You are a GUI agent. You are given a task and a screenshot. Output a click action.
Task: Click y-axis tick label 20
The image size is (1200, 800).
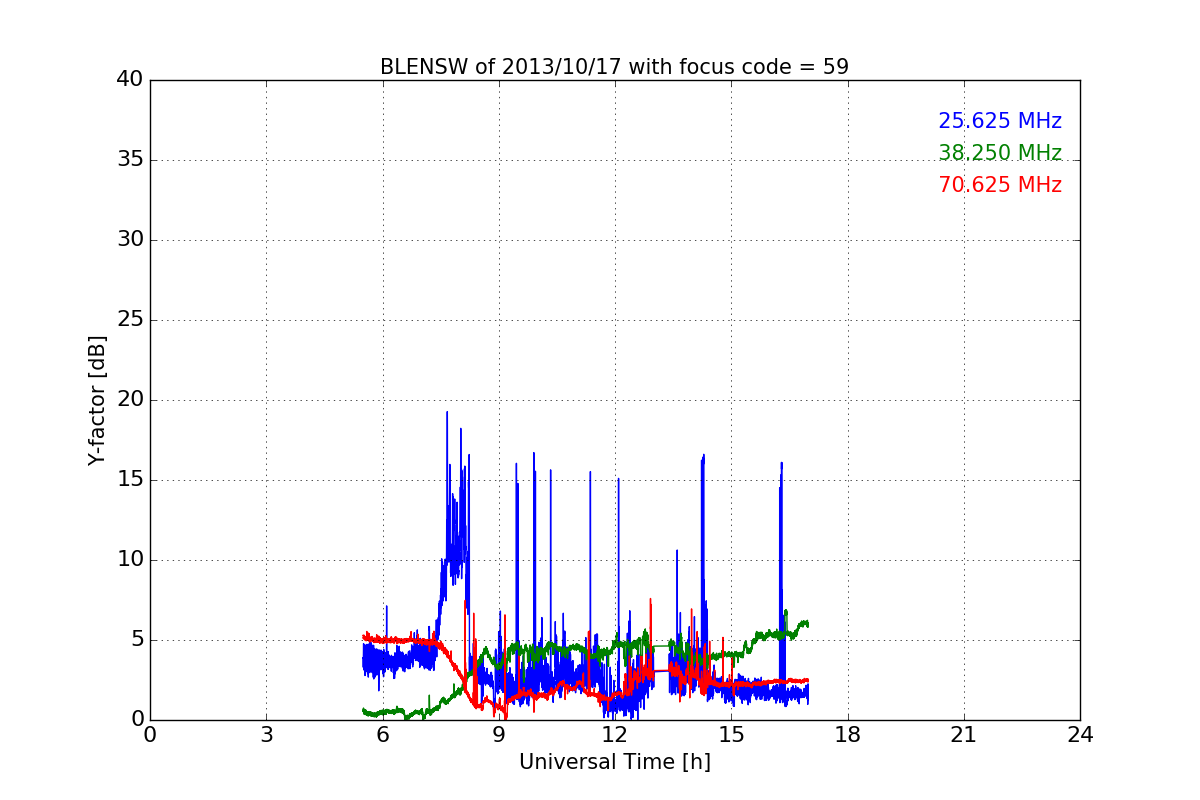(x=130, y=400)
